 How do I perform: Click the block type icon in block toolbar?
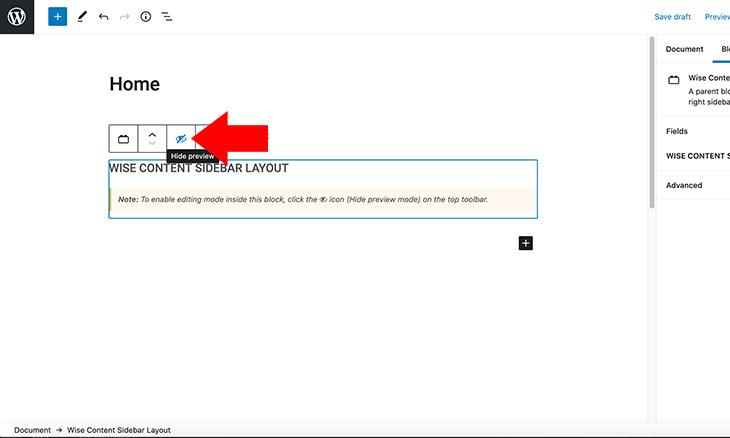123,139
